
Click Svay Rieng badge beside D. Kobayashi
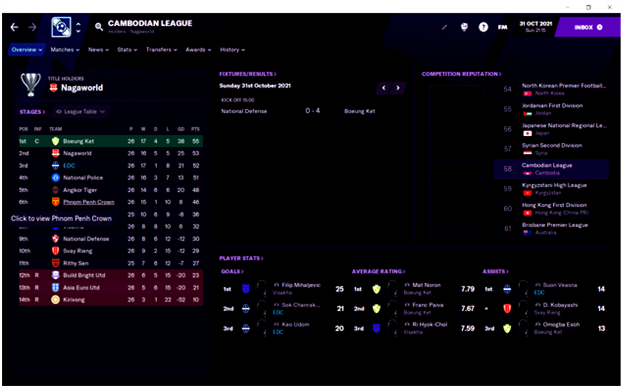click(x=507, y=309)
